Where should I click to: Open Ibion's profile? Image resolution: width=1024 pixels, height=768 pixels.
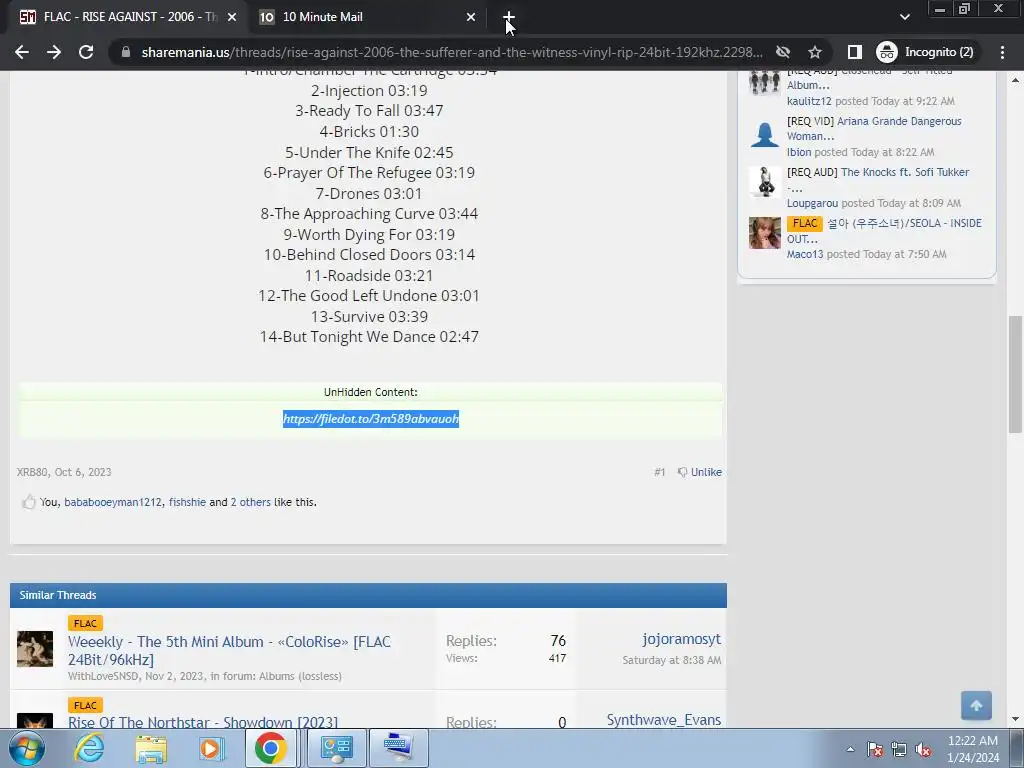point(799,152)
